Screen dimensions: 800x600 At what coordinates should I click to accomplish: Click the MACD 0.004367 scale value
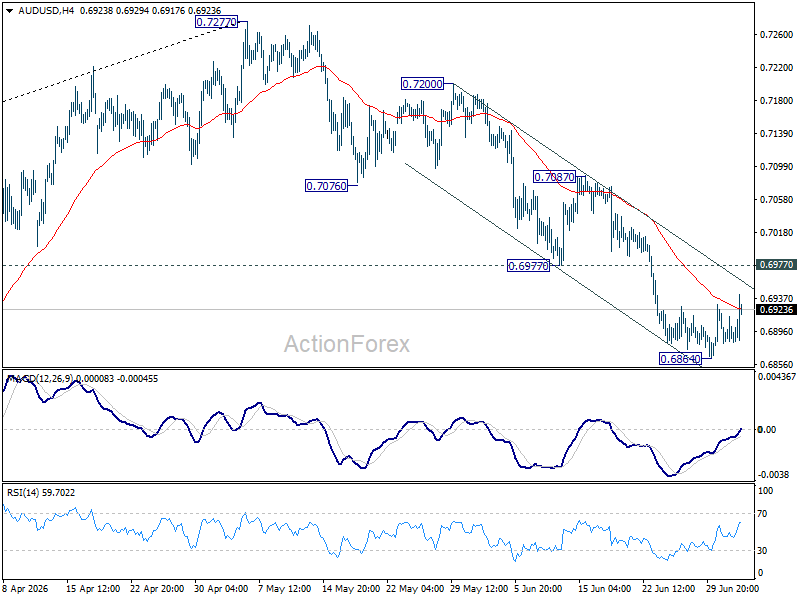777,377
